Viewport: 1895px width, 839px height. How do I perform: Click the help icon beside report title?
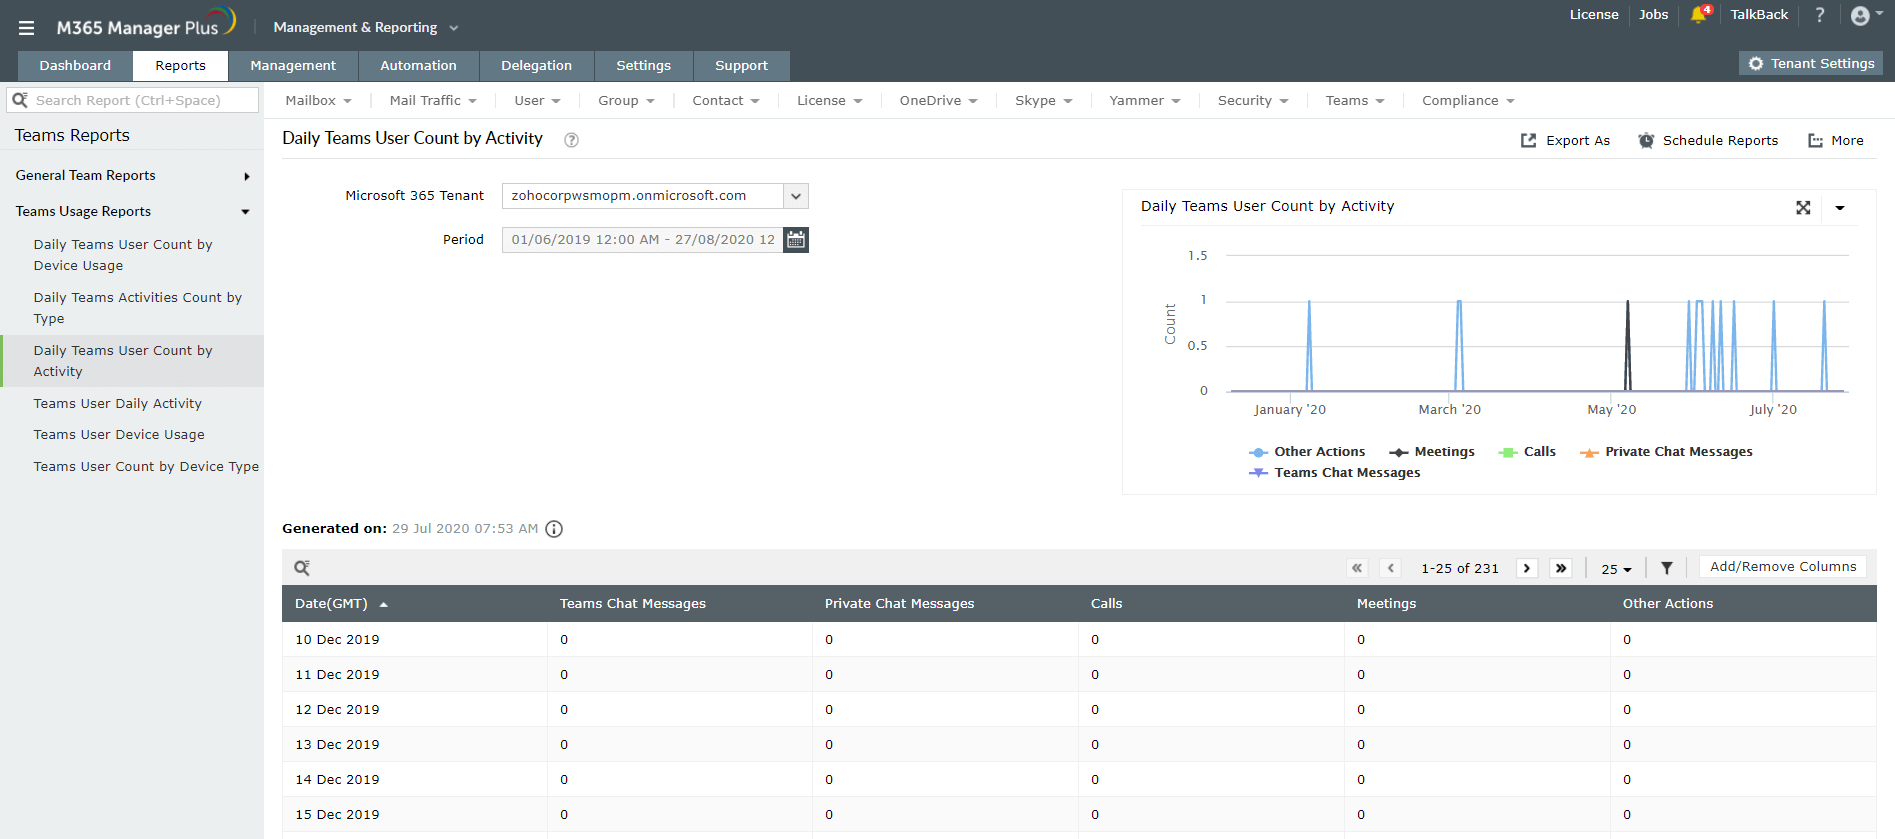click(x=571, y=140)
